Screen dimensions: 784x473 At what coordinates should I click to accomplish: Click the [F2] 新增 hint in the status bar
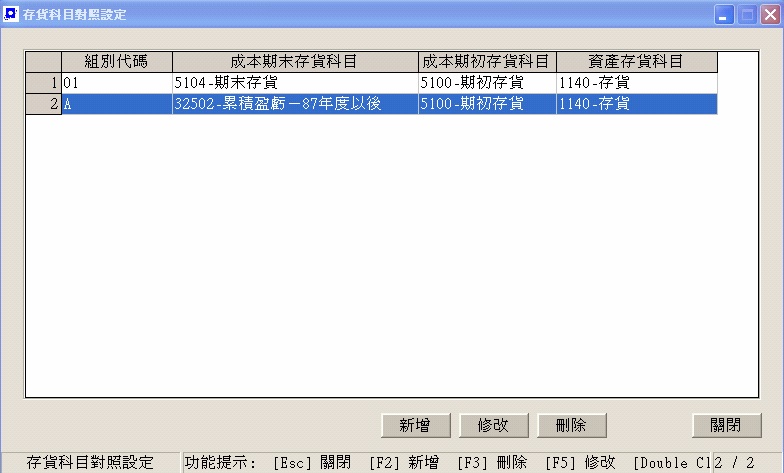[404, 462]
